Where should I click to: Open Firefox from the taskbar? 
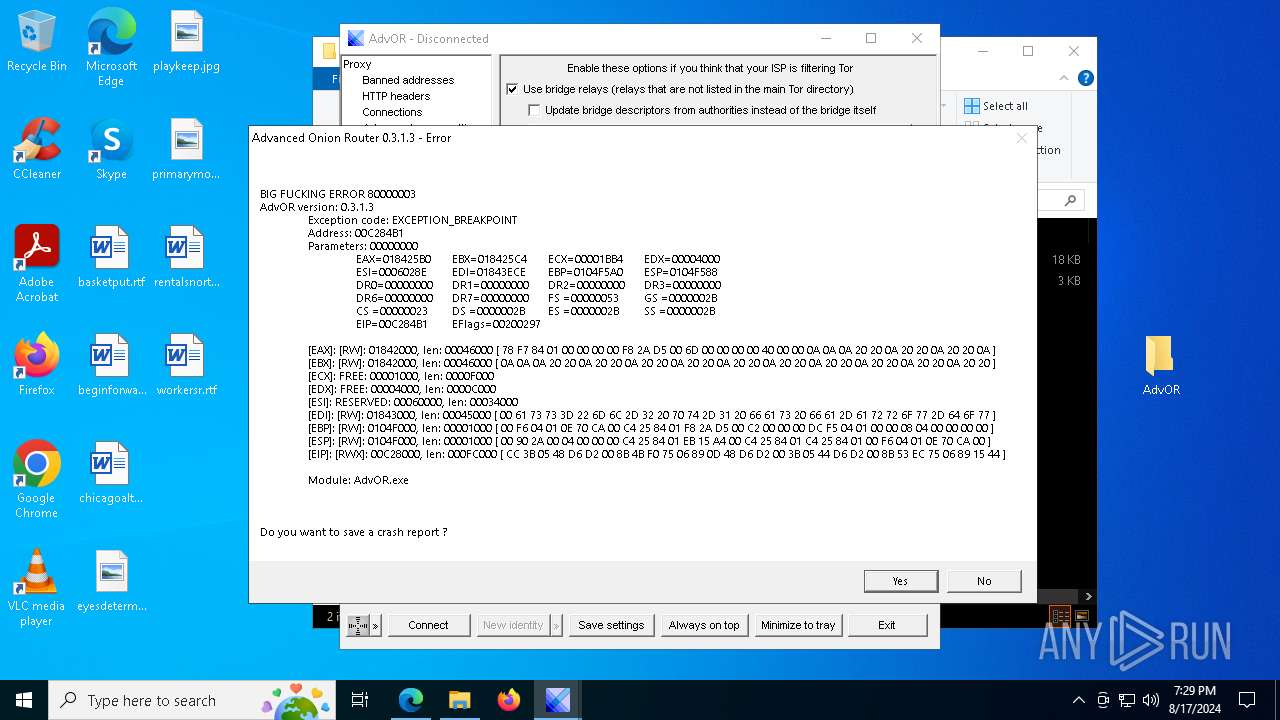[x=509, y=700]
